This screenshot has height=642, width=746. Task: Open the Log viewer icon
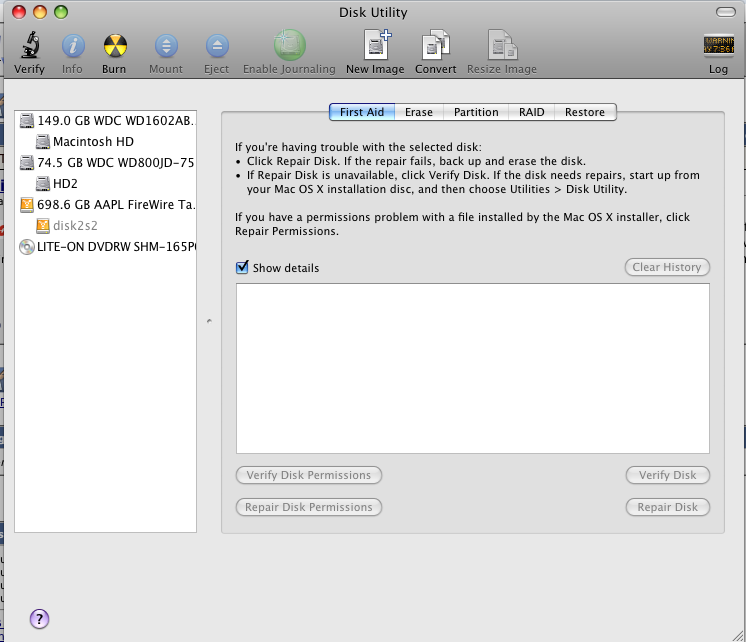(718, 46)
